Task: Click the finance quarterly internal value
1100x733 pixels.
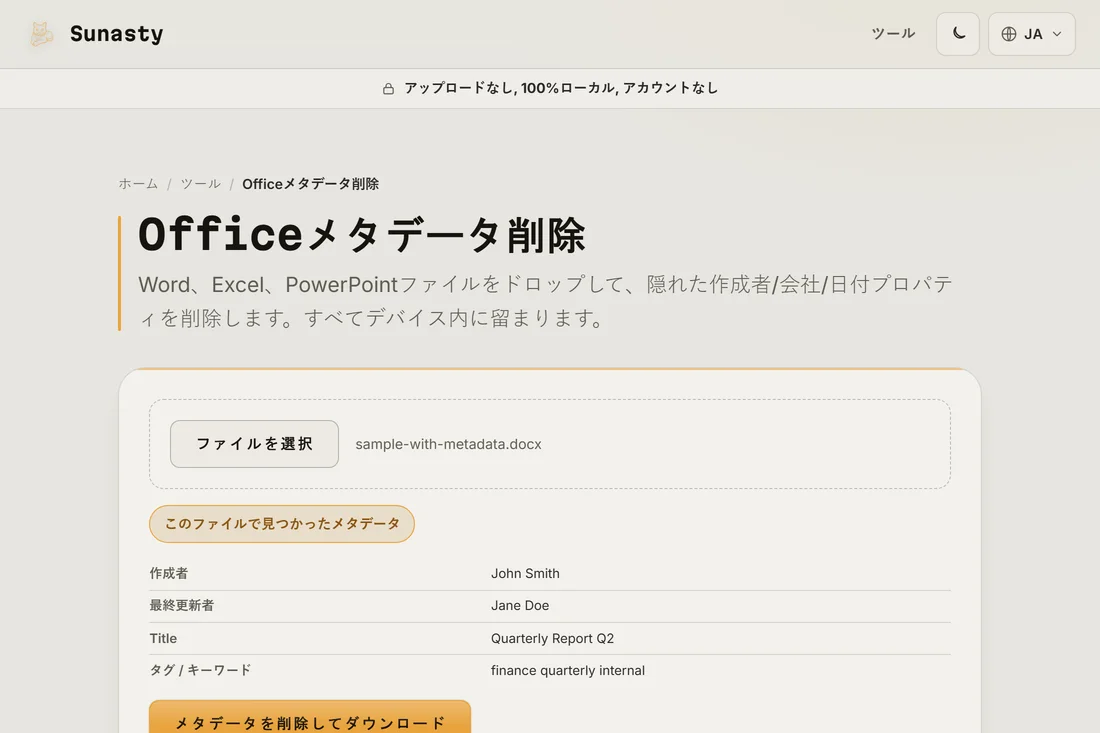Action: tap(568, 671)
